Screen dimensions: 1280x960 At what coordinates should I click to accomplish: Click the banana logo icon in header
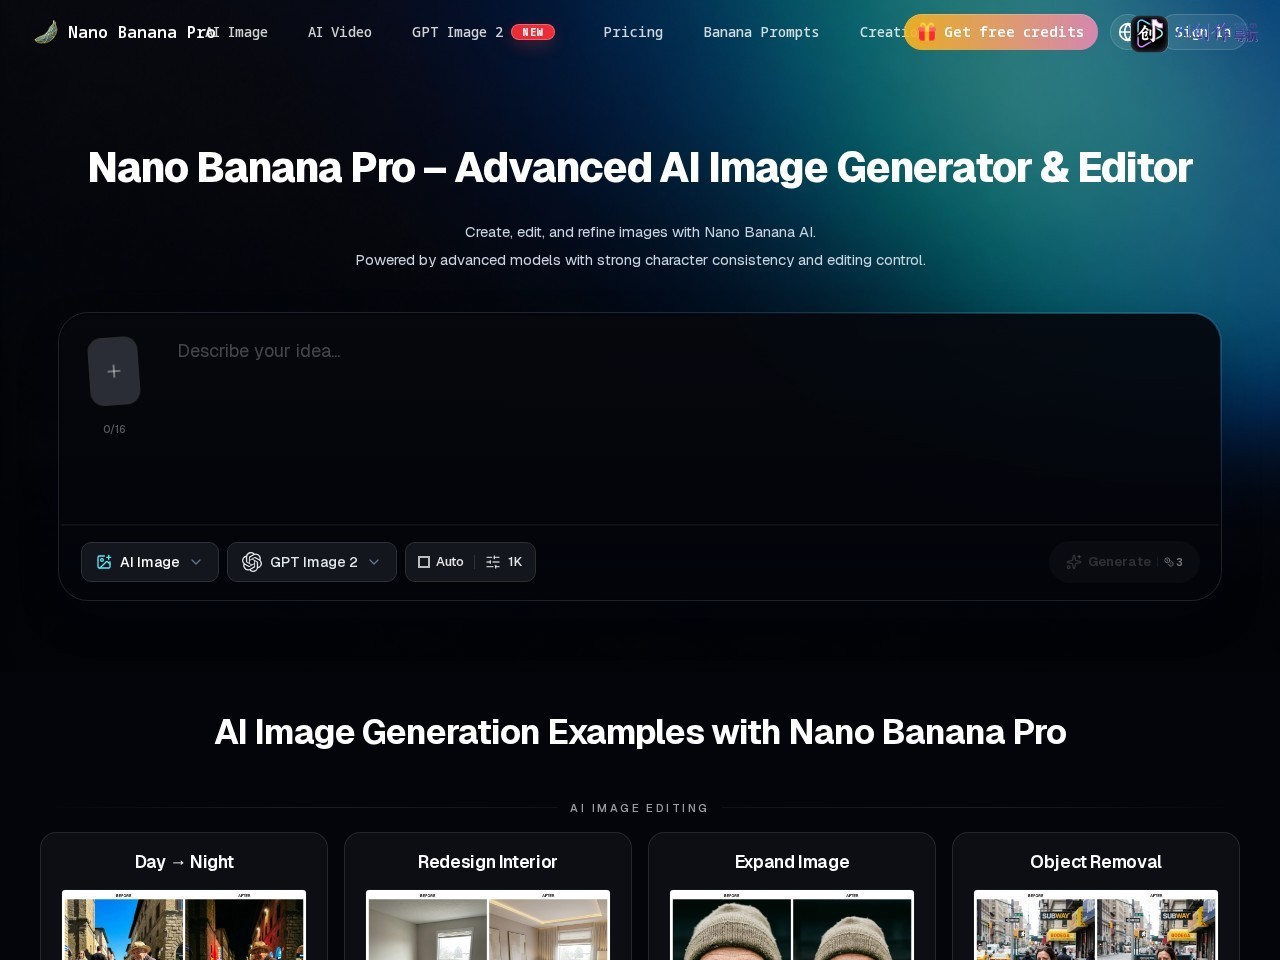(45, 32)
